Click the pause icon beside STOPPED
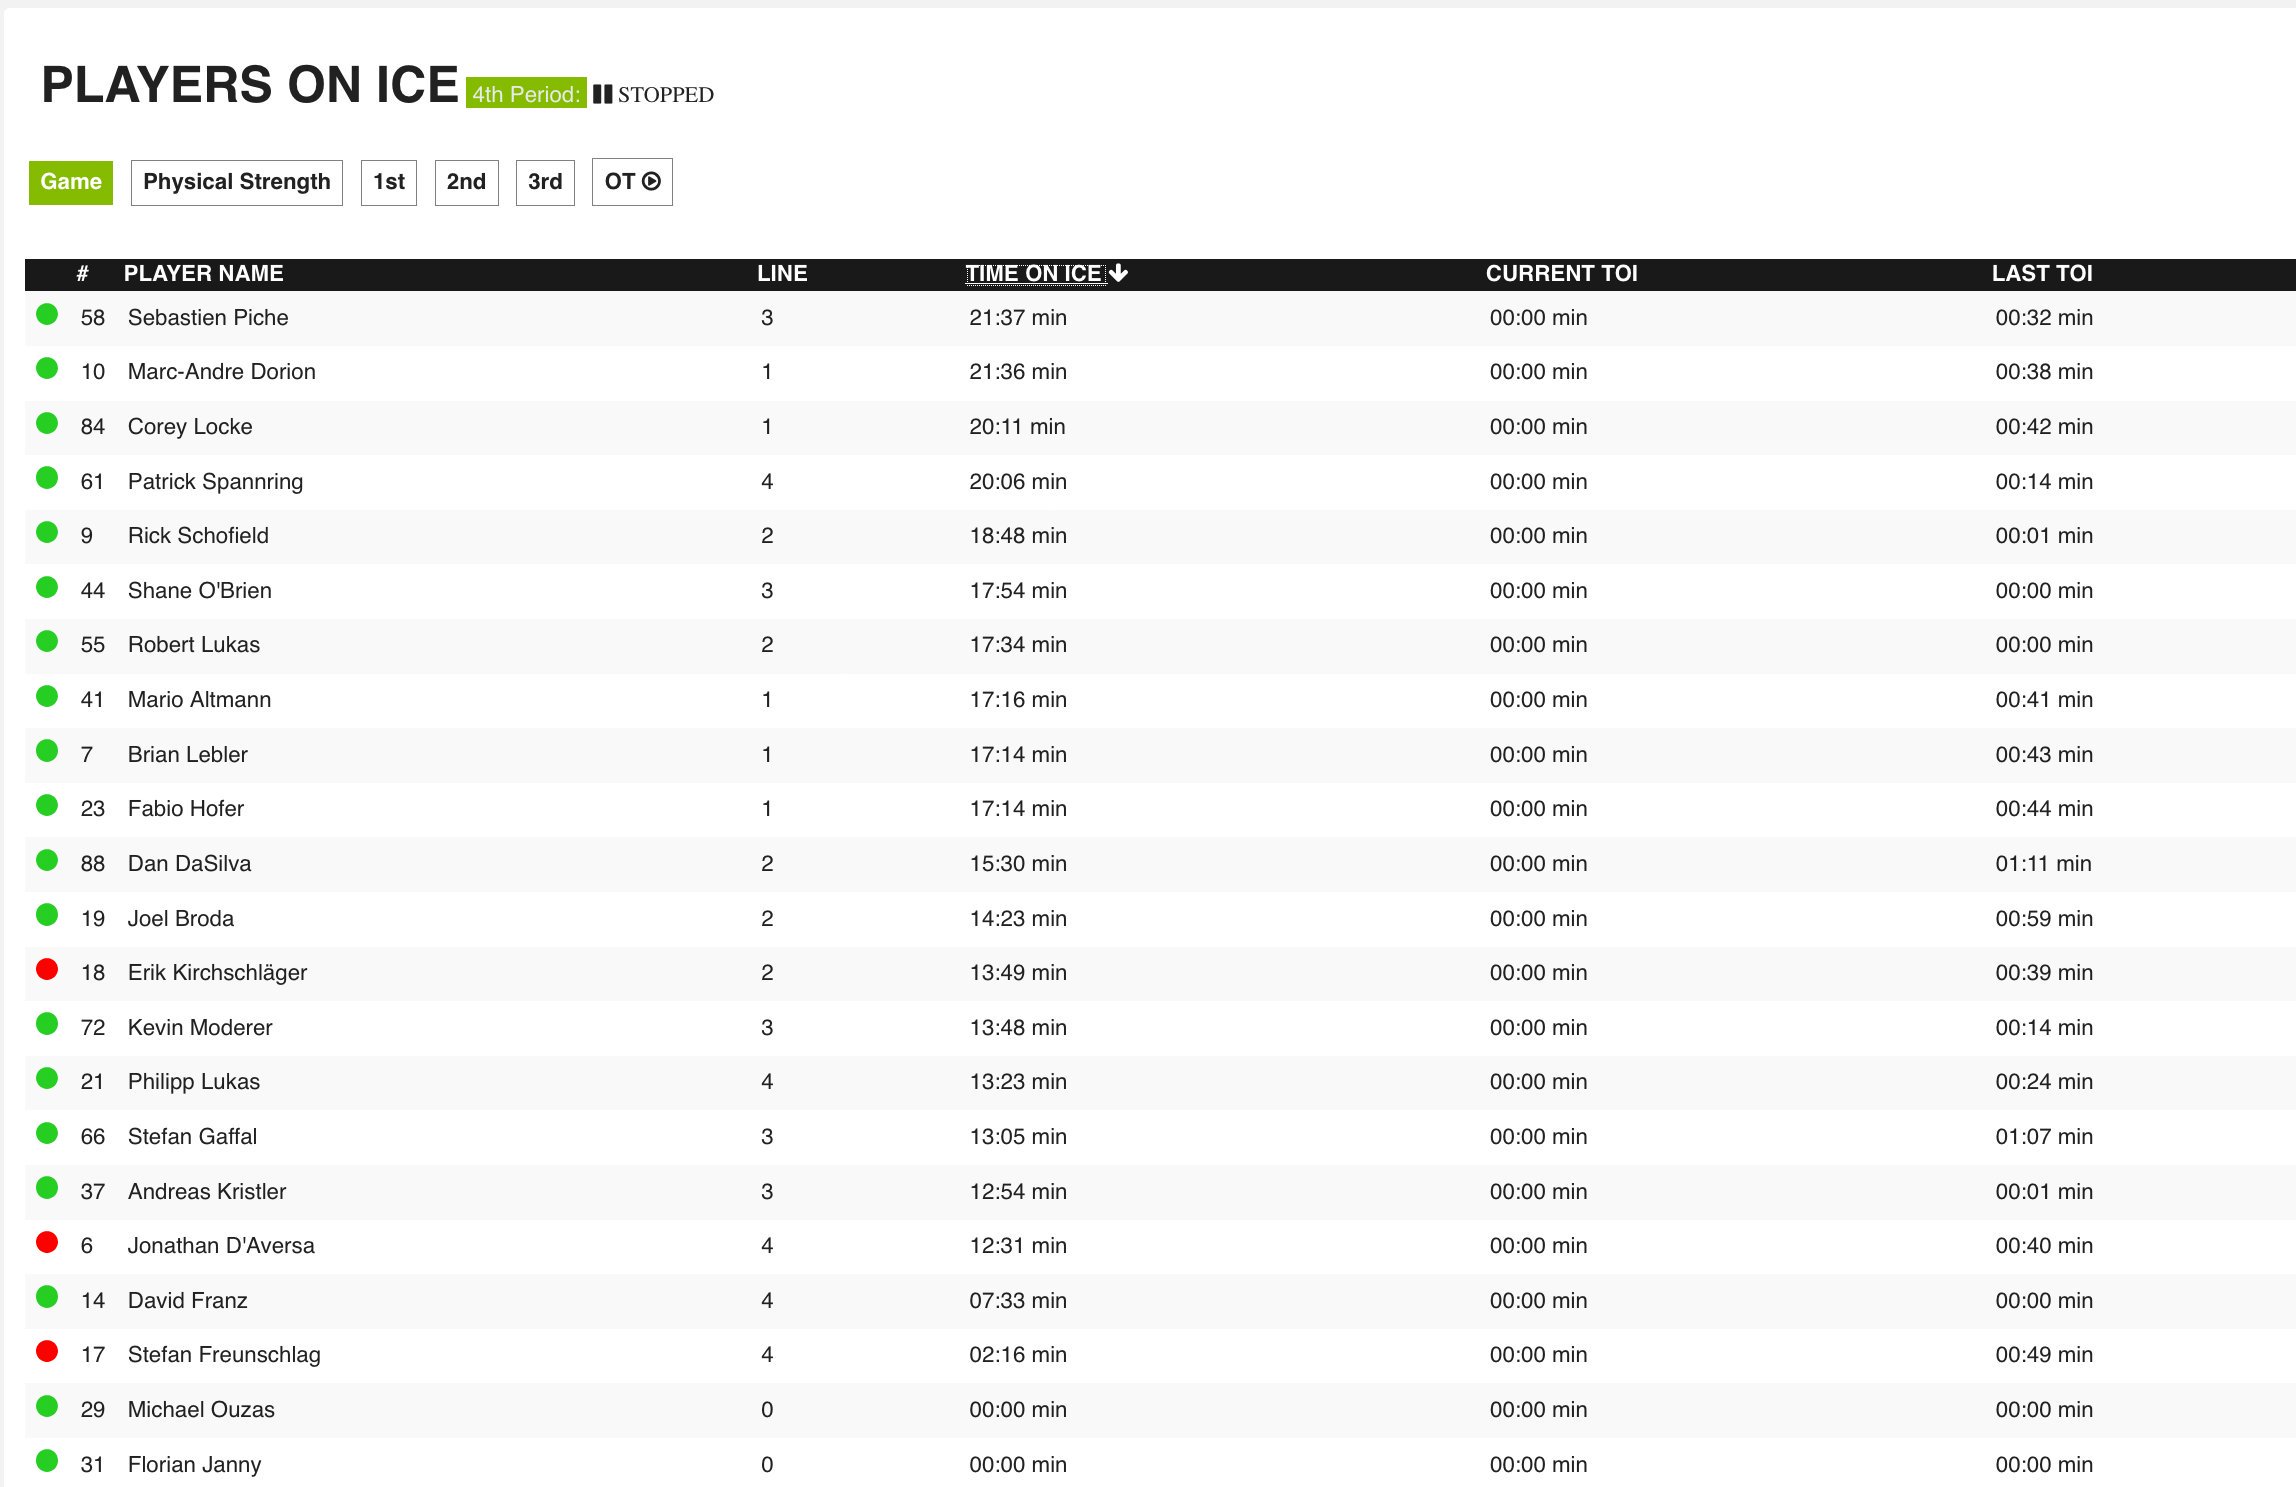The image size is (2296, 1487). pyautogui.click(x=602, y=95)
